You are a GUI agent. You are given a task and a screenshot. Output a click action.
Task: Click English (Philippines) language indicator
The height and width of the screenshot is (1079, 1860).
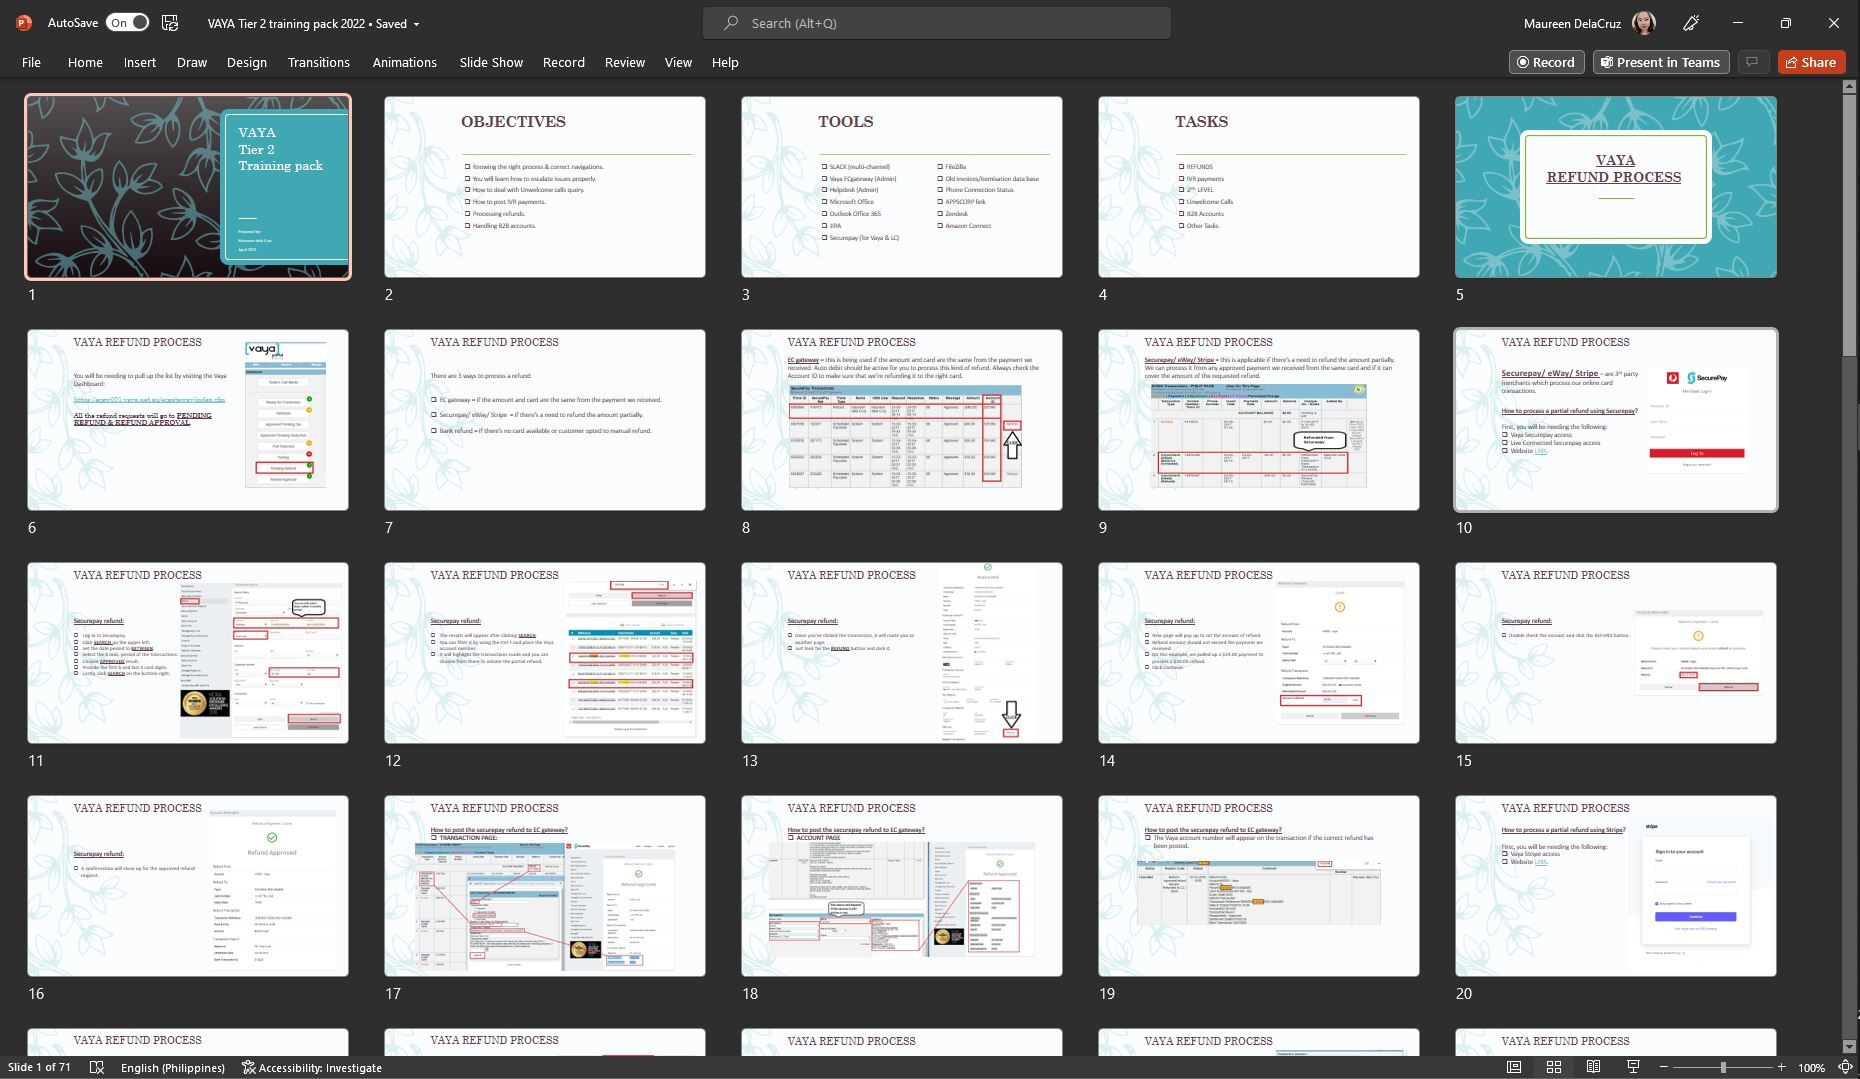[173, 1067]
